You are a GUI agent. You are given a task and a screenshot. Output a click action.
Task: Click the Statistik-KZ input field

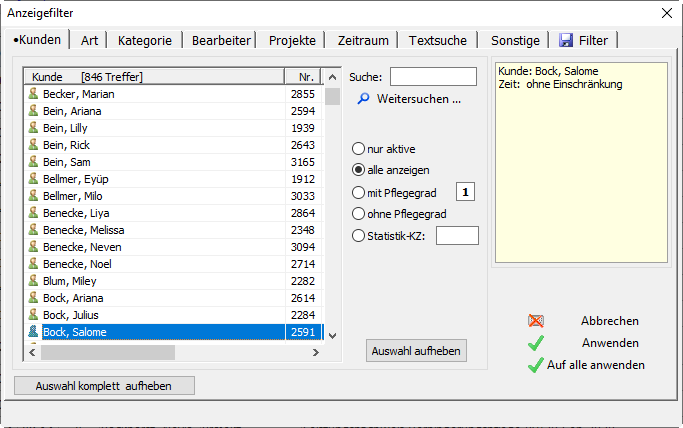457,236
